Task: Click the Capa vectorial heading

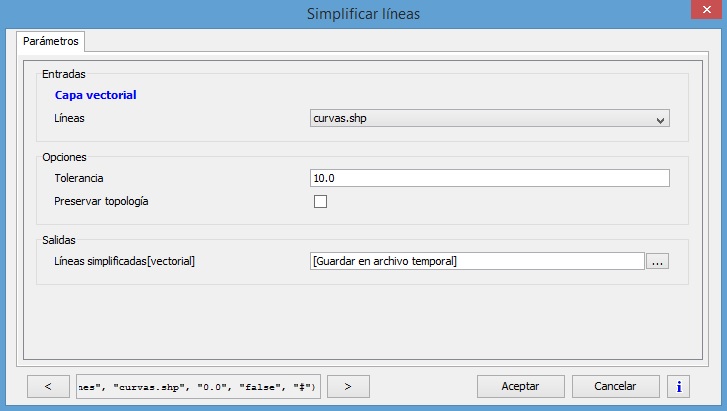Action: [x=96, y=95]
